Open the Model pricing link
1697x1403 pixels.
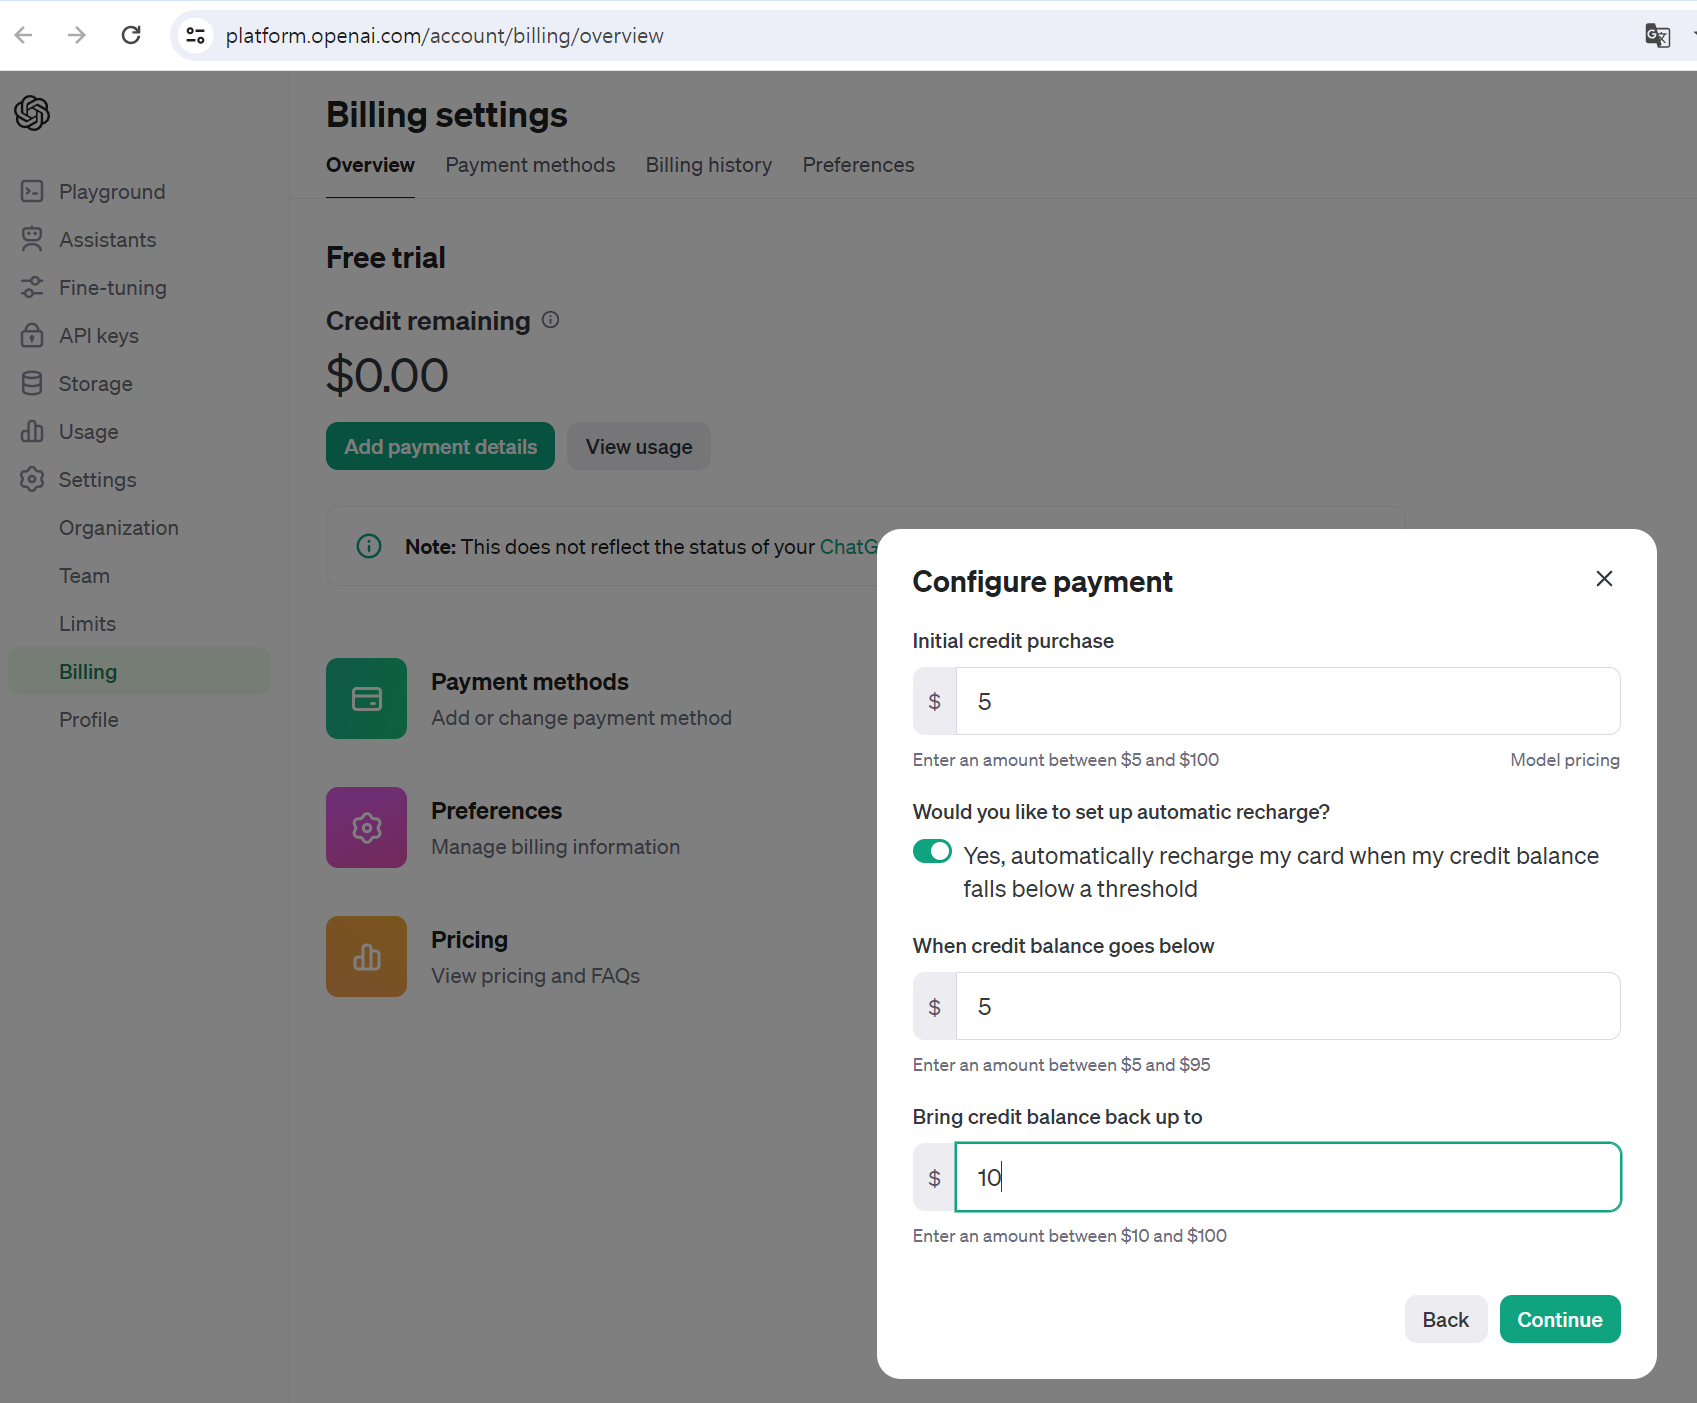pos(1565,760)
